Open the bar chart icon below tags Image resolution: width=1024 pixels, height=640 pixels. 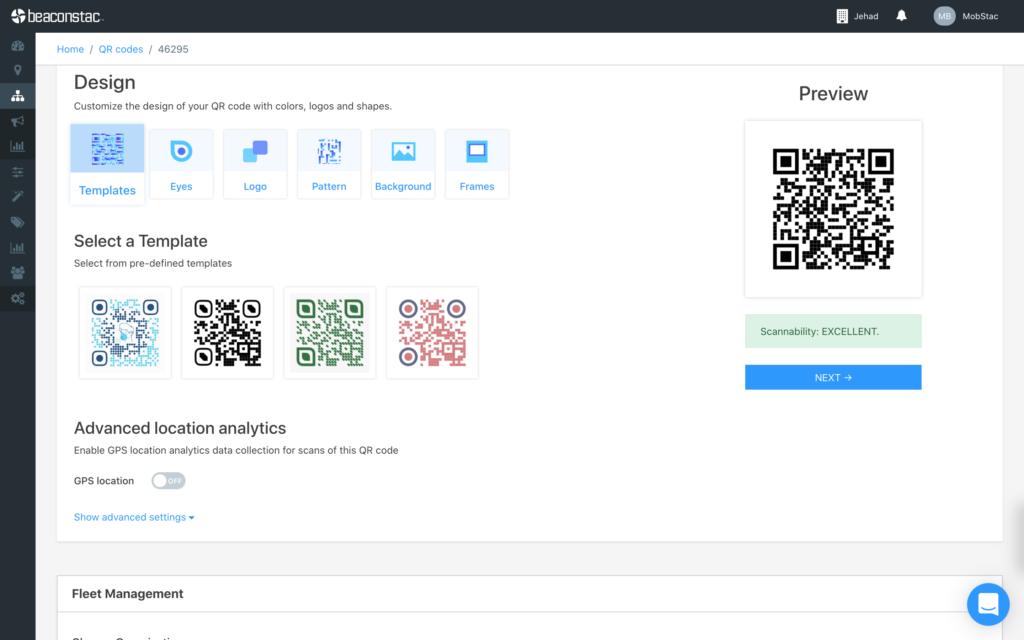(x=18, y=248)
